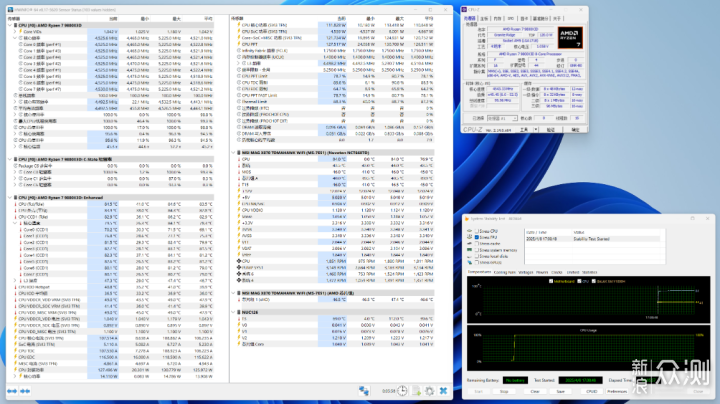Switch to the 内存 tab in CPU-Z

[x=497, y=18]
